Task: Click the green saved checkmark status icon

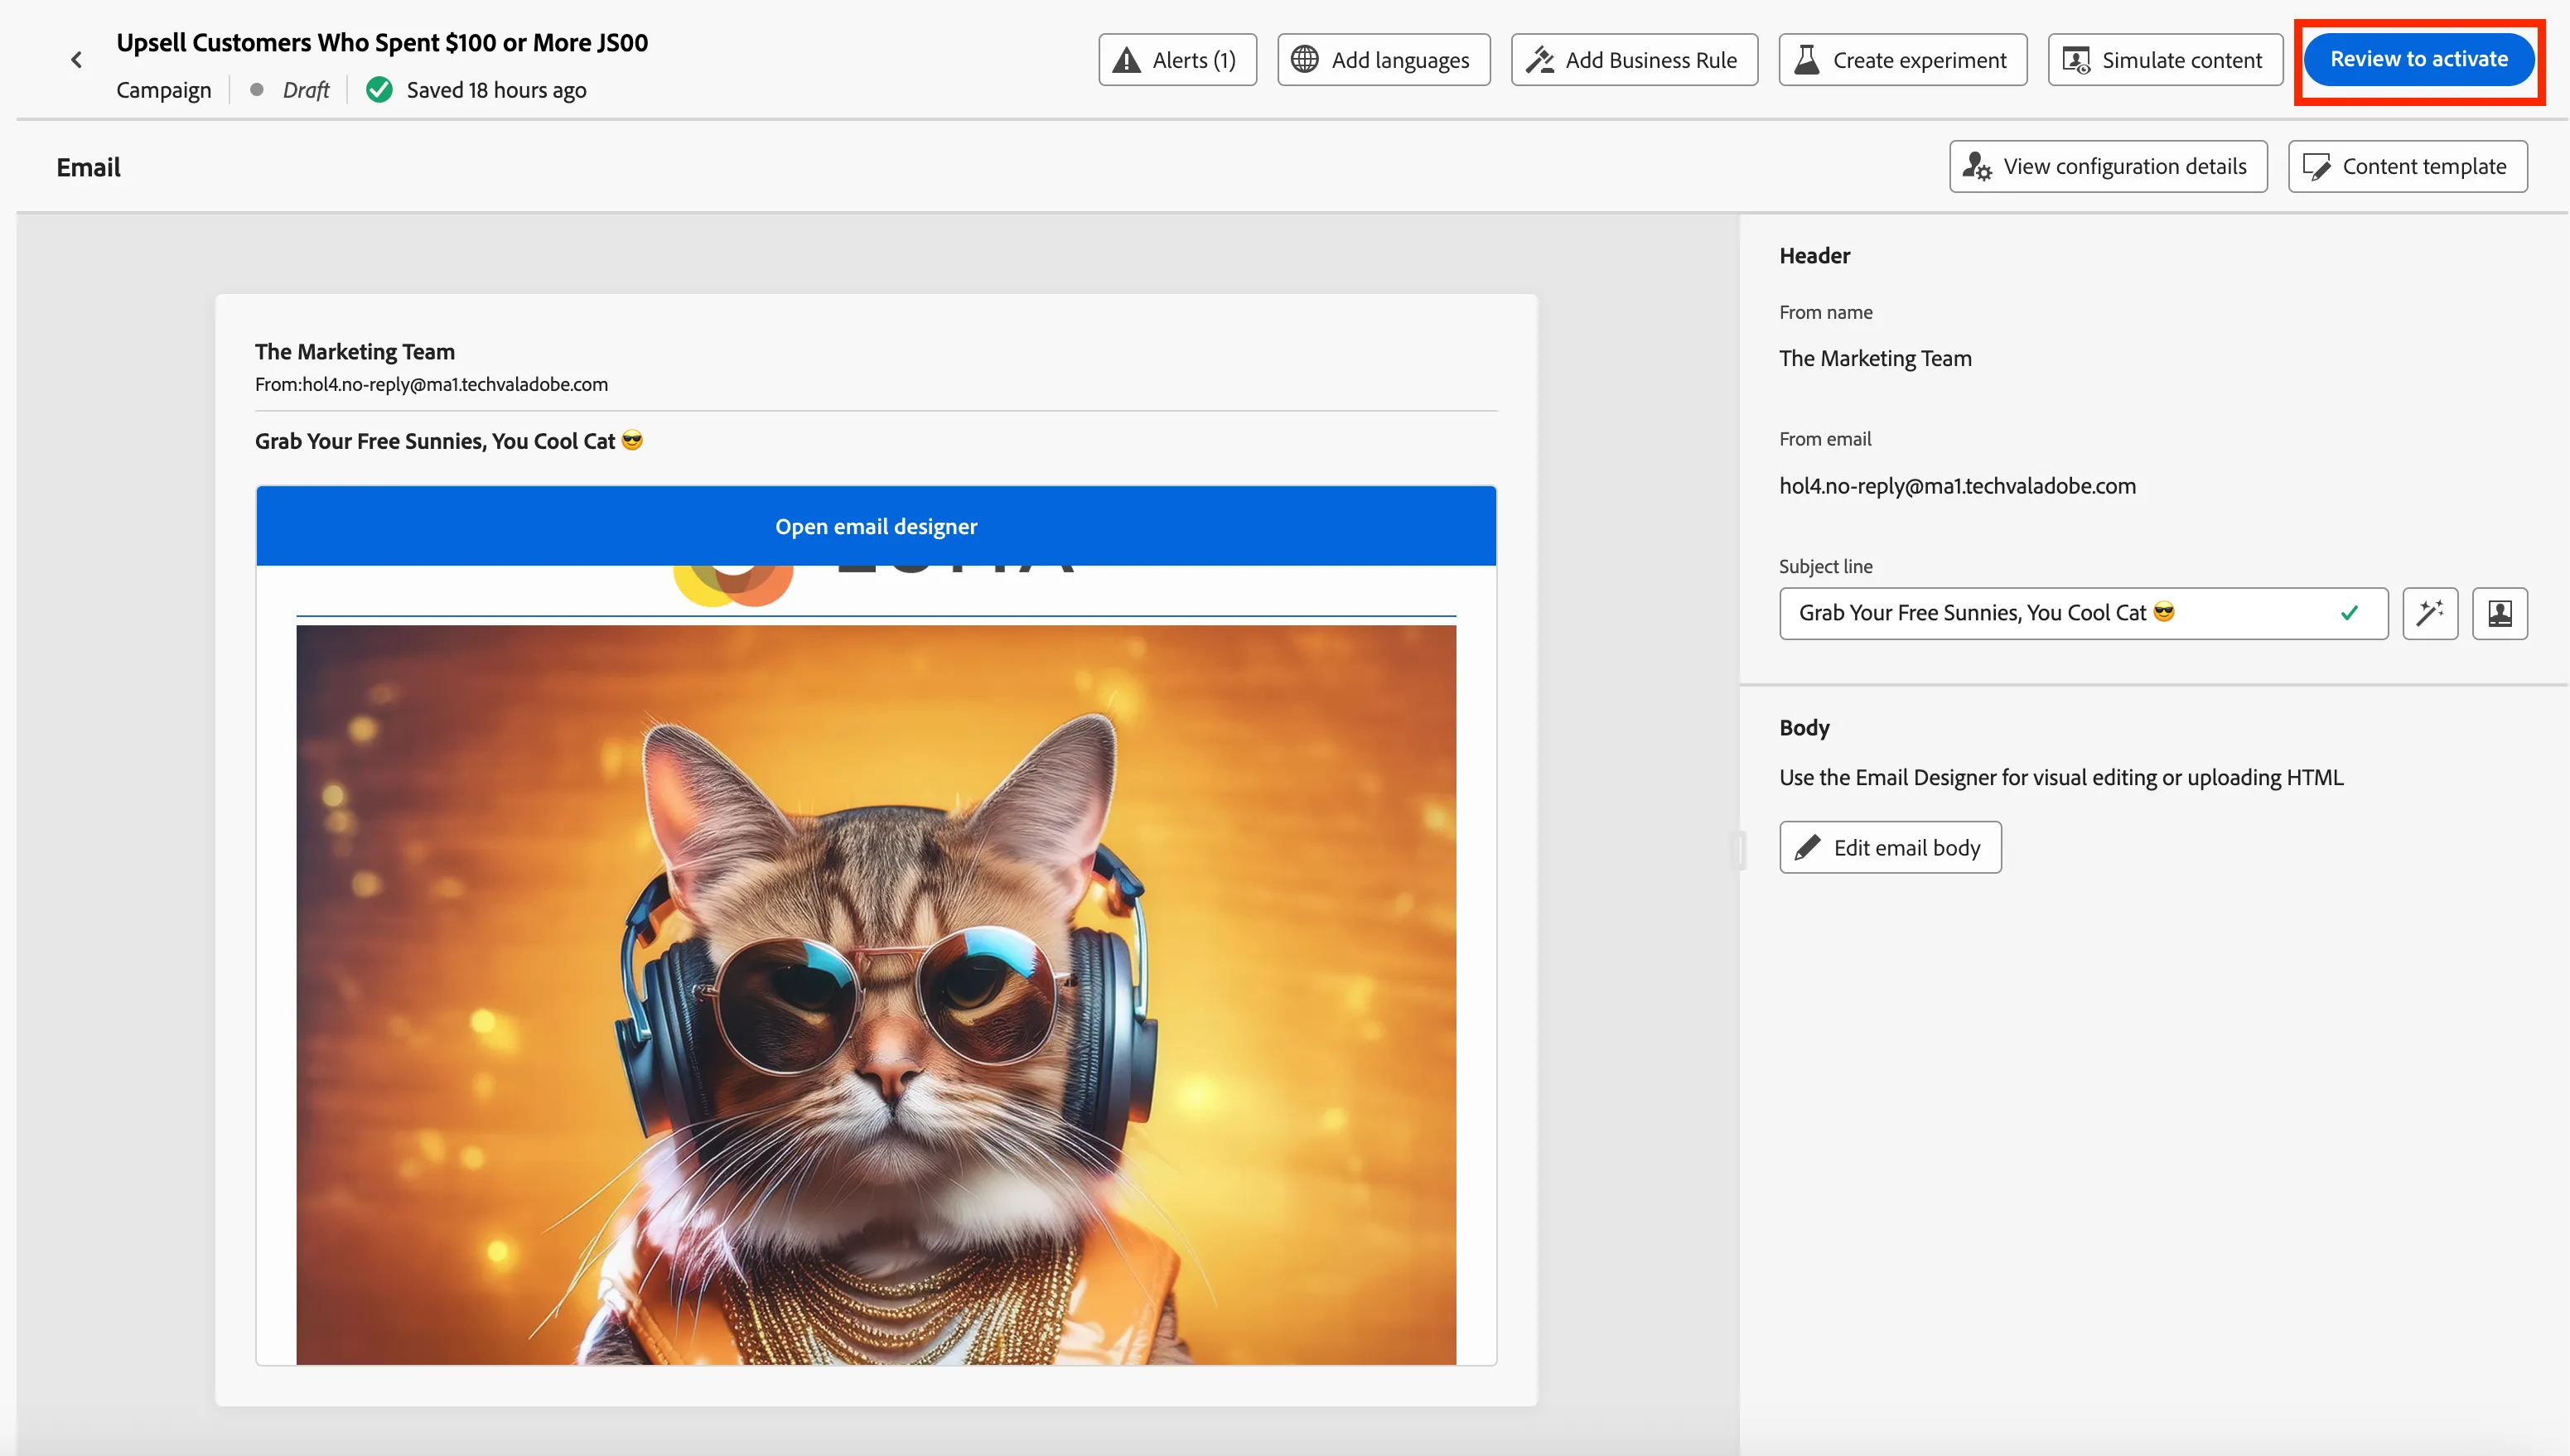Action: point(379,90)
